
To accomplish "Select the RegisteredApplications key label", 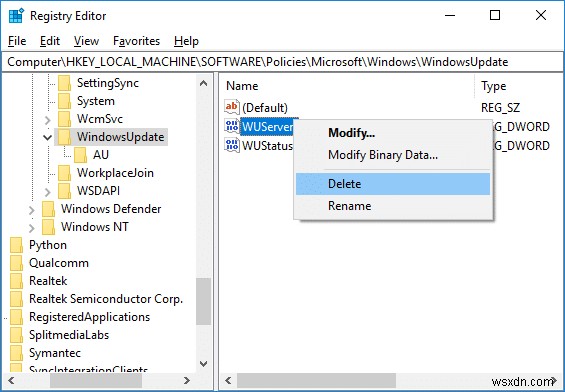I will coord(89,317).
